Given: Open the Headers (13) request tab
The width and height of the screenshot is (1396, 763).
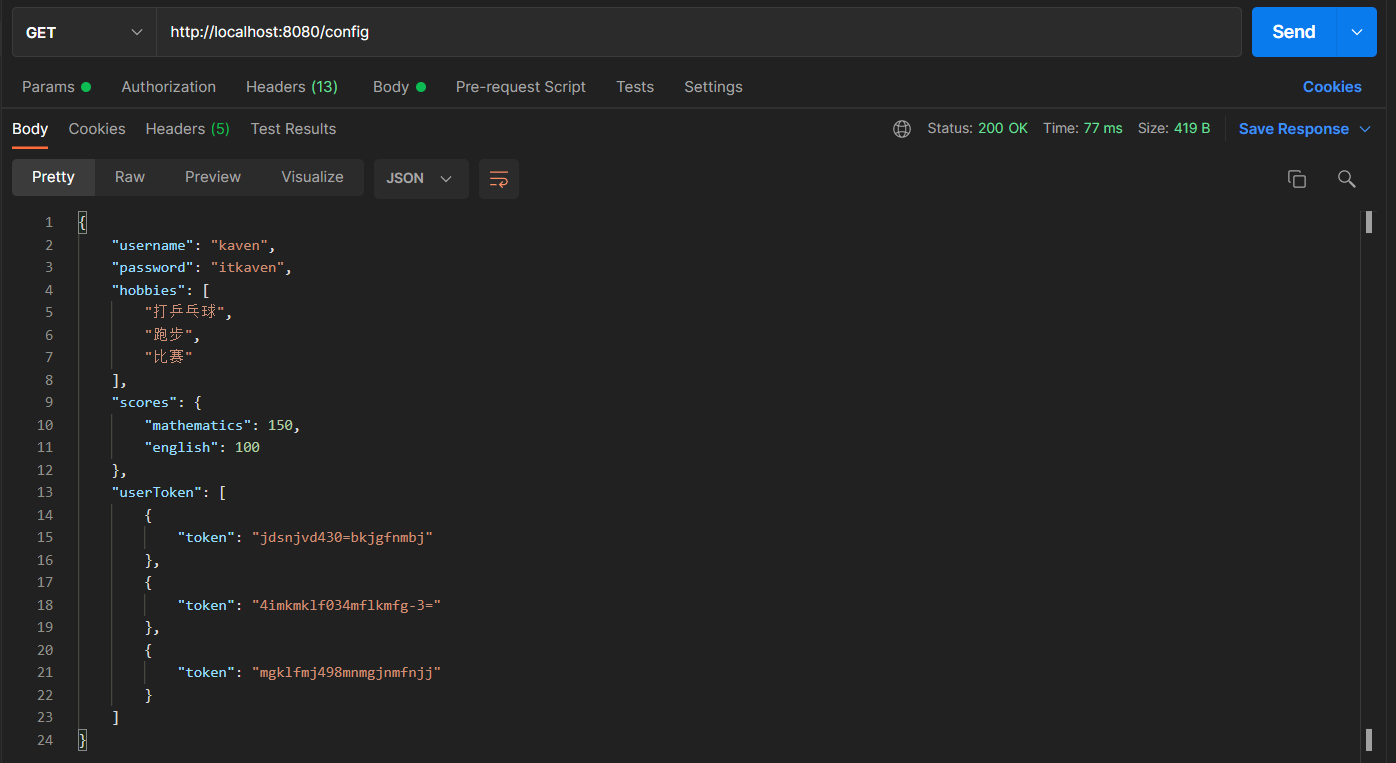Looking at the screenshot, I should pos(291,87).
